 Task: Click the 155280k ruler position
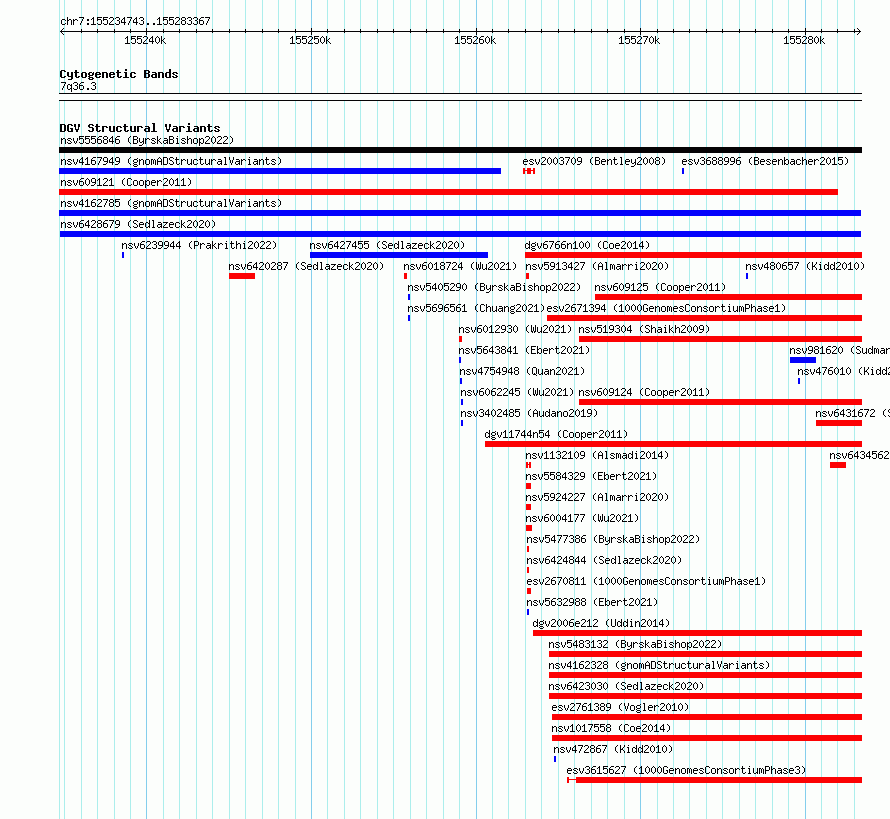pos(804,40)
